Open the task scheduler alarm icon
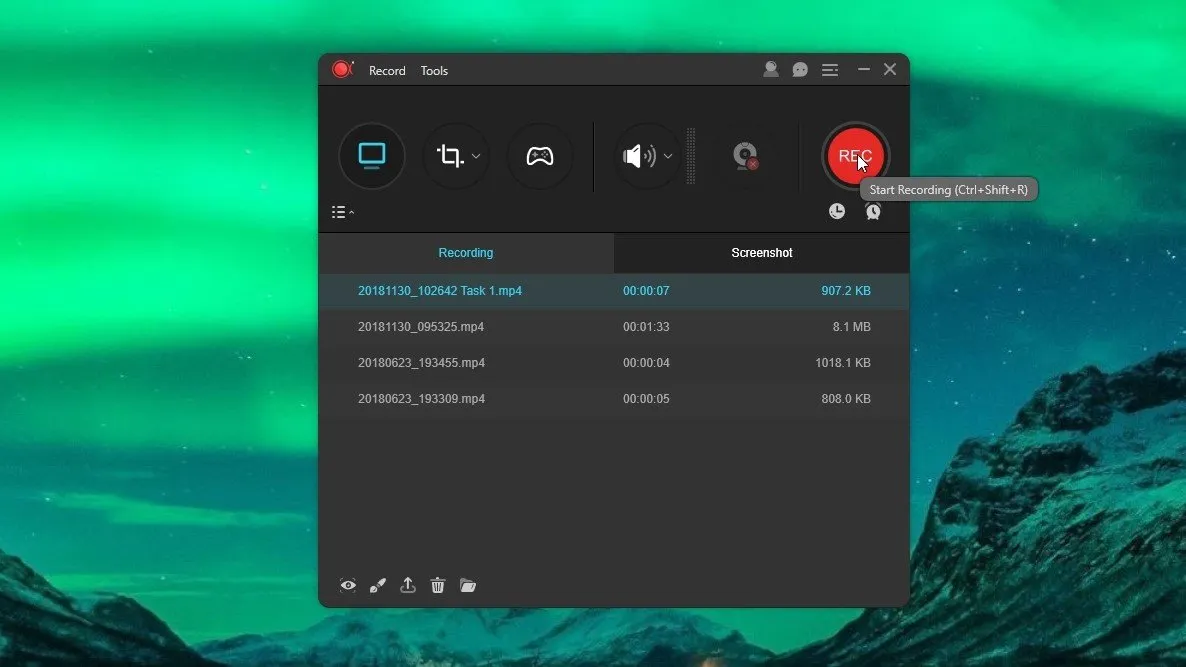The image size is (1186, 667). pos(873,211)
